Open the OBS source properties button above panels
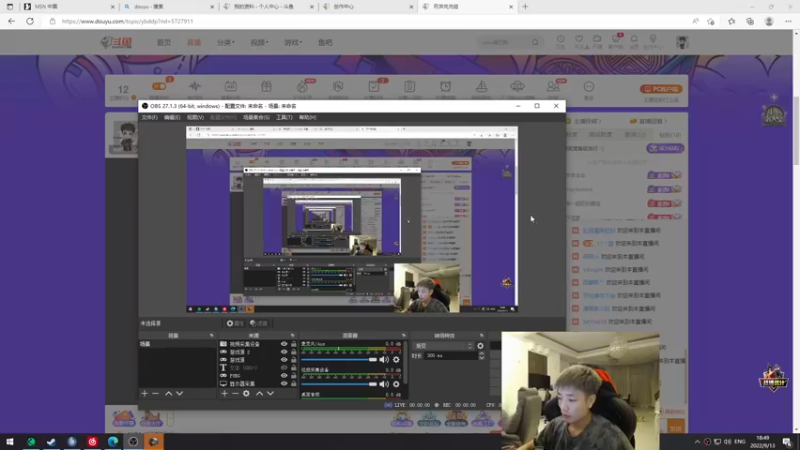The image size is (800, 450). 235,323
